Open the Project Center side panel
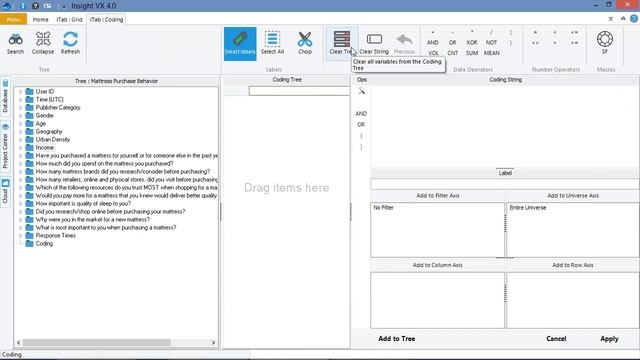Viewport: 640px width, 360px height. tap(5, 146)
